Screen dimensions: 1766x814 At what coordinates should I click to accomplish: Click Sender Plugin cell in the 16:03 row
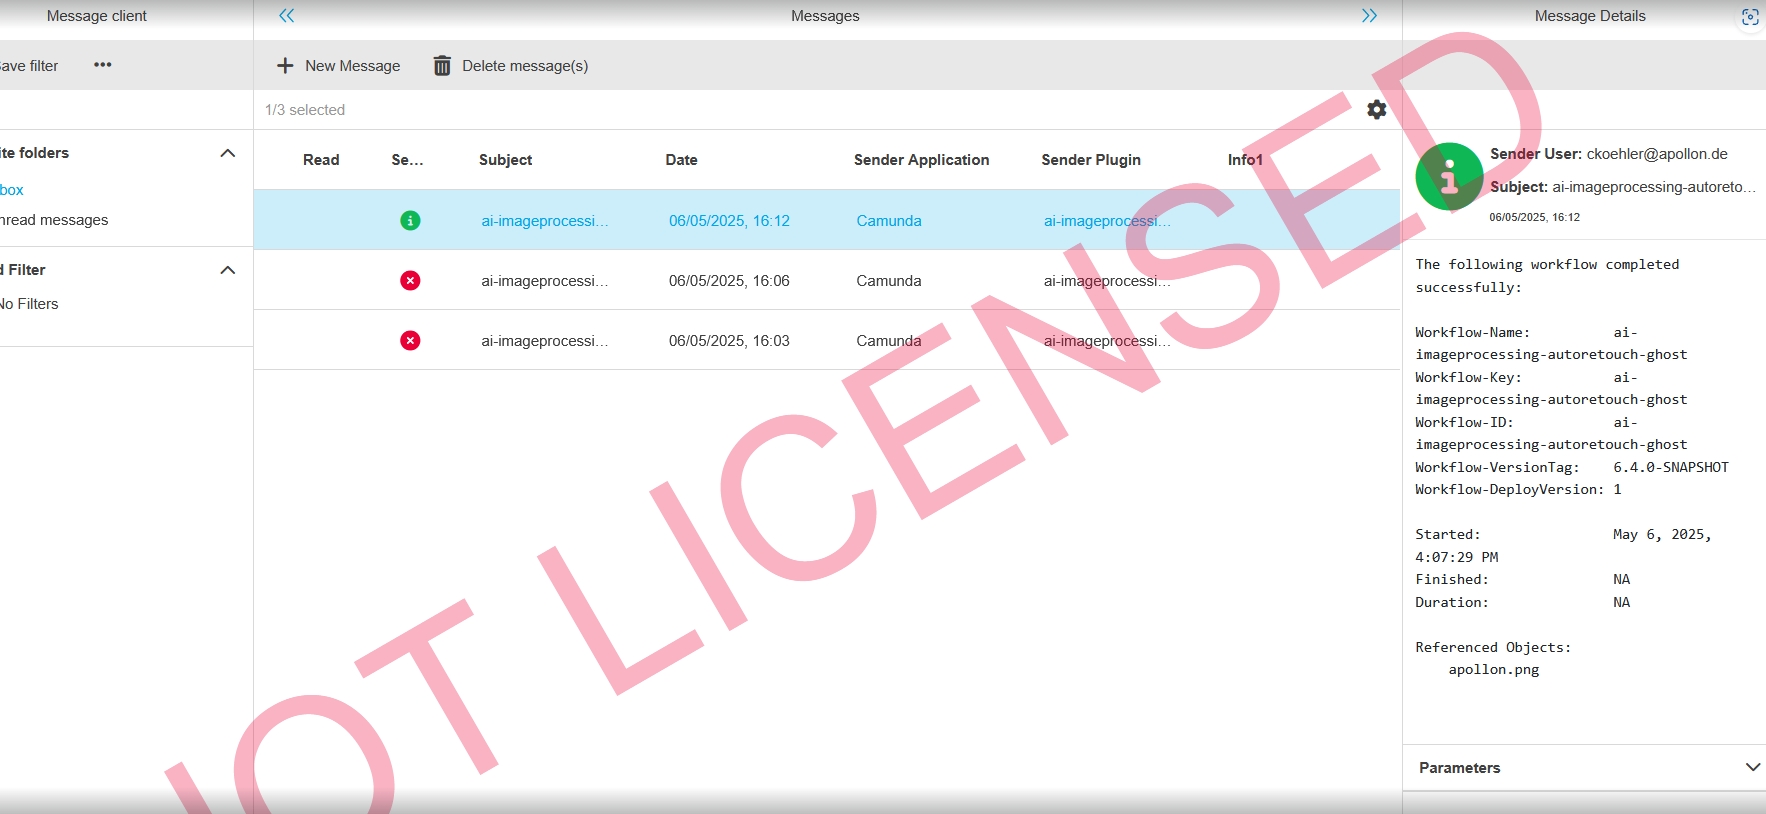click(x=1107, y=341)
